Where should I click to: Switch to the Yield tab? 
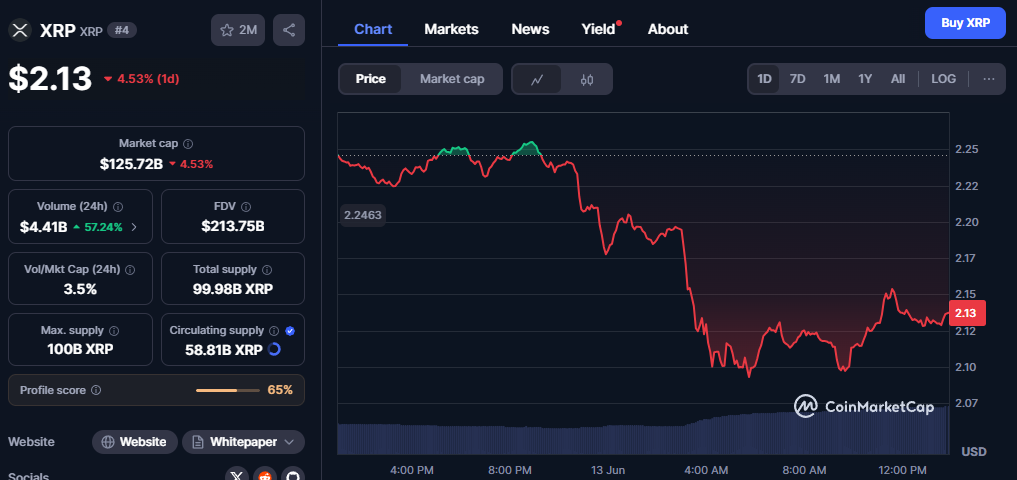point(599,29)
